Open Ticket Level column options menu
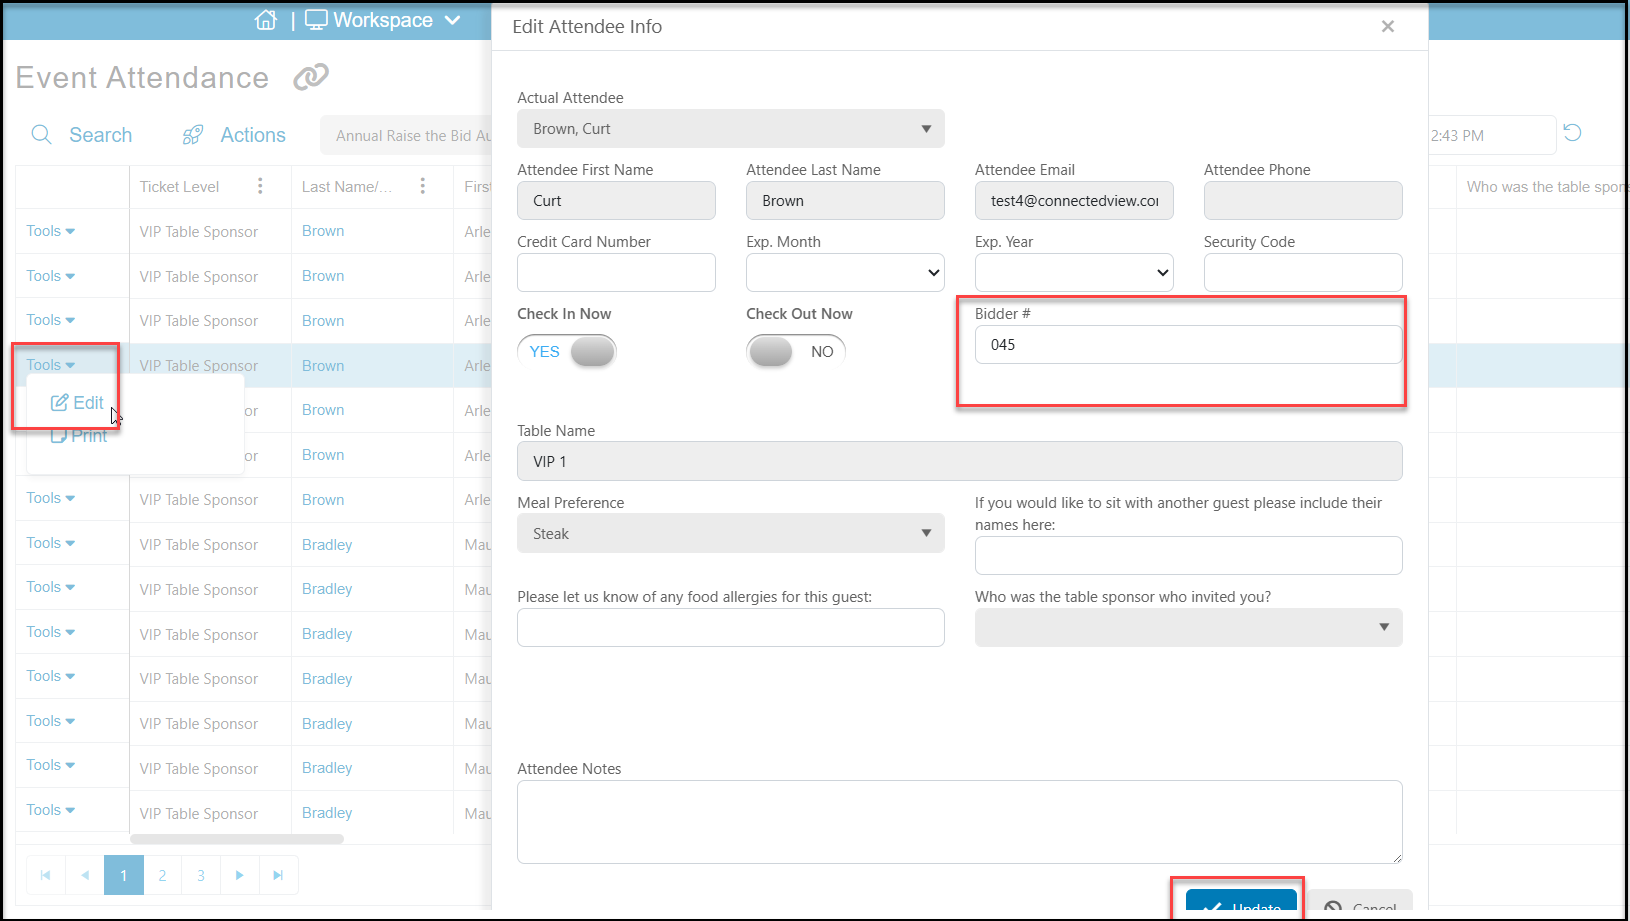The width and height of the screenshot is (1630, 921). 260,186
